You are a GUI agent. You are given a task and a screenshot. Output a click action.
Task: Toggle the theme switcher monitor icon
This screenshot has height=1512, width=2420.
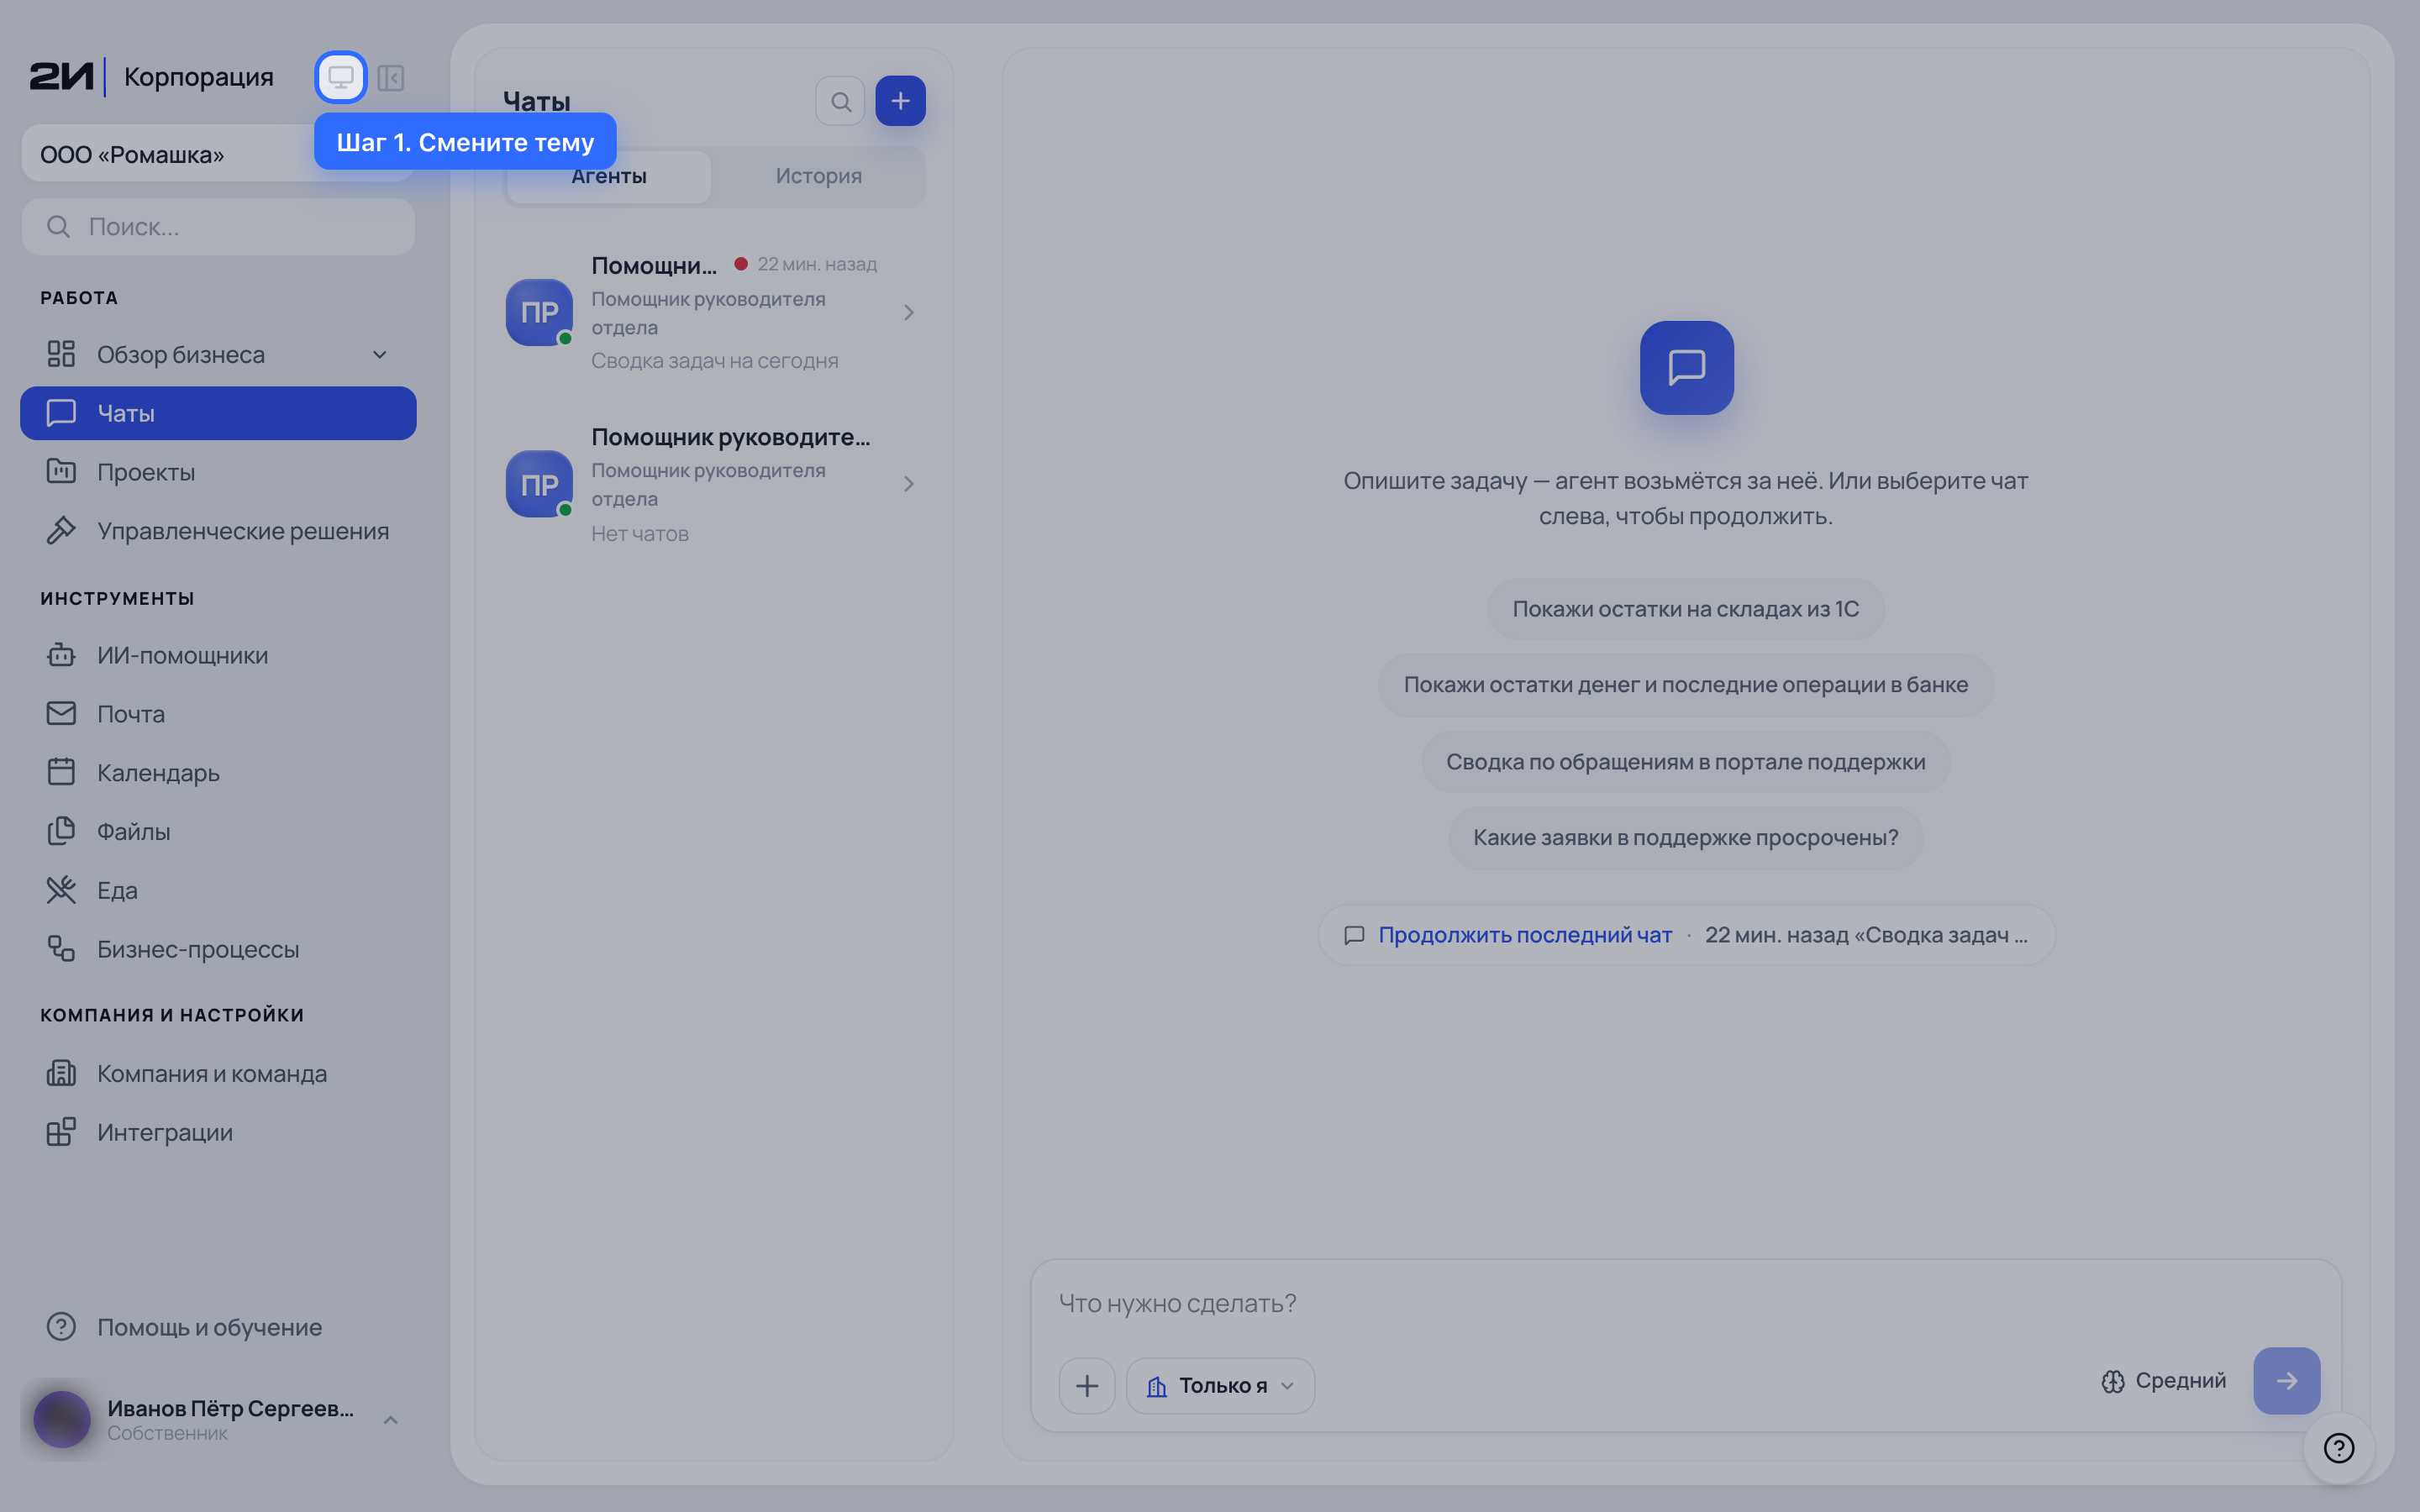click(341, 77)
